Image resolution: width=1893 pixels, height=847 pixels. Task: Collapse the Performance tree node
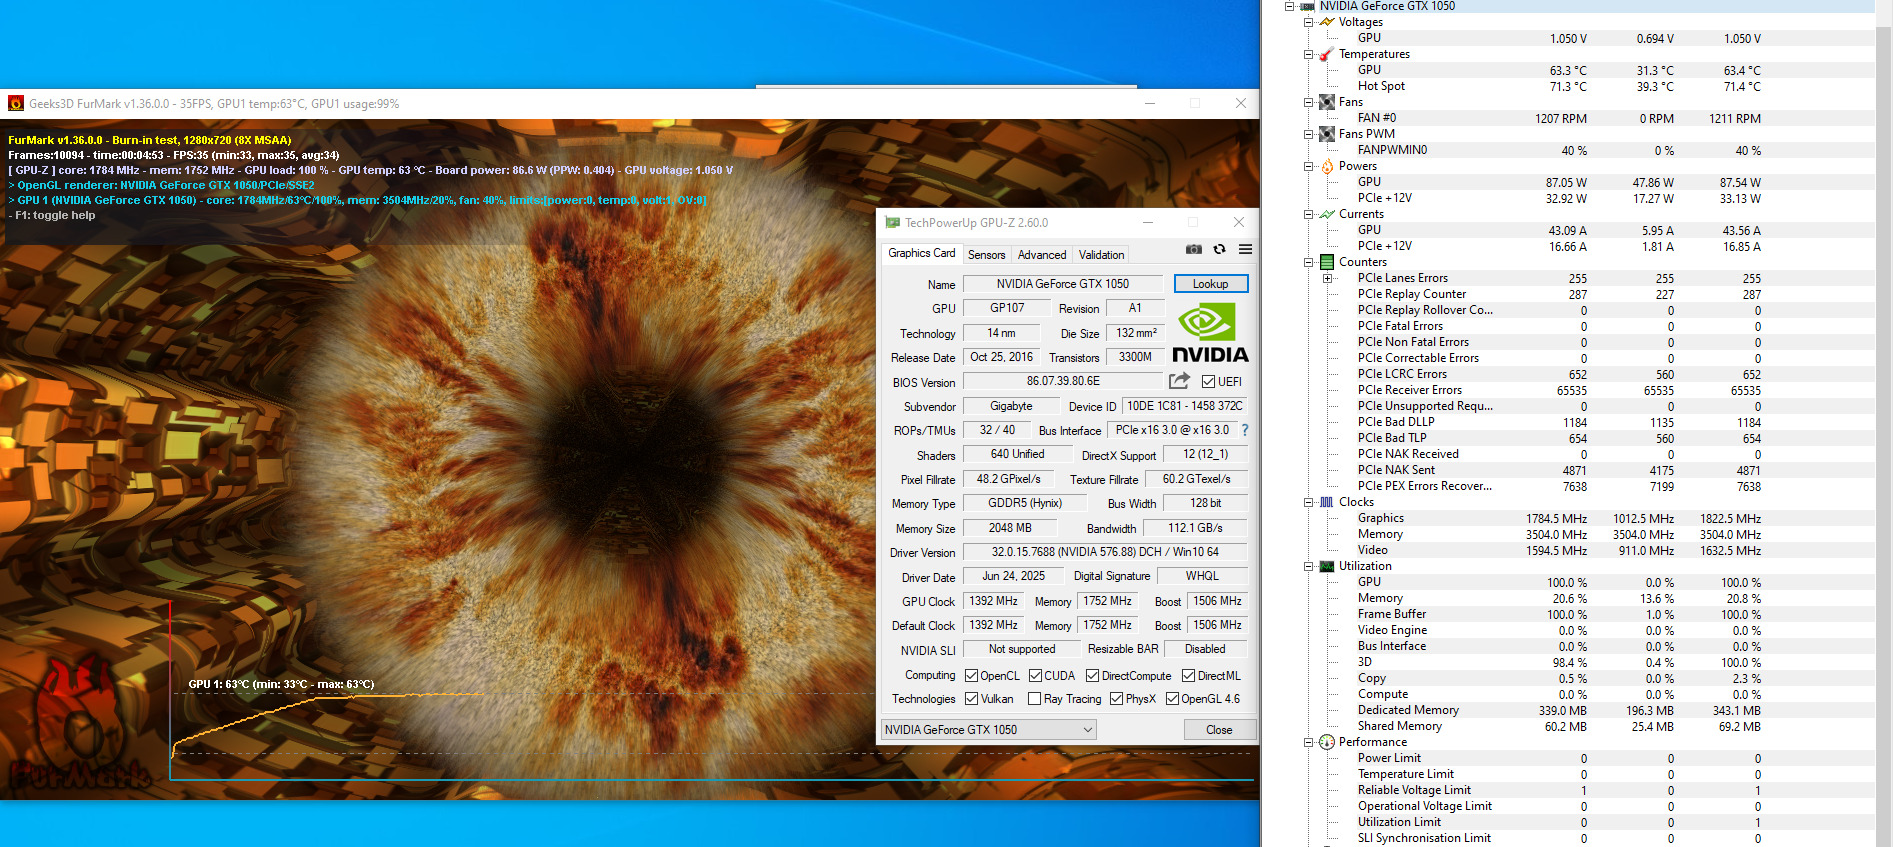(1308, 742)
